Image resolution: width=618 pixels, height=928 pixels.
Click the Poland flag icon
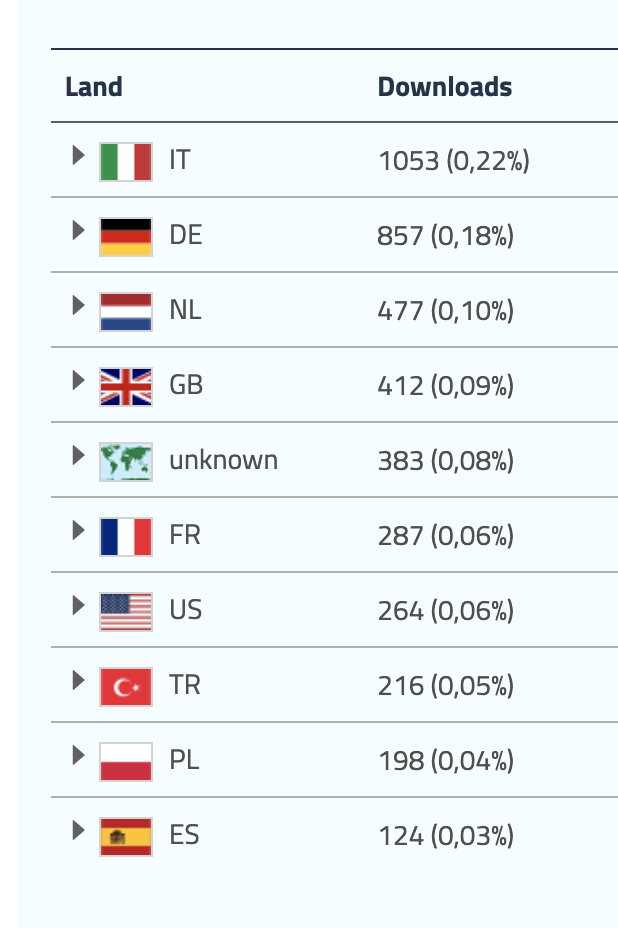(x=126, y=761)
